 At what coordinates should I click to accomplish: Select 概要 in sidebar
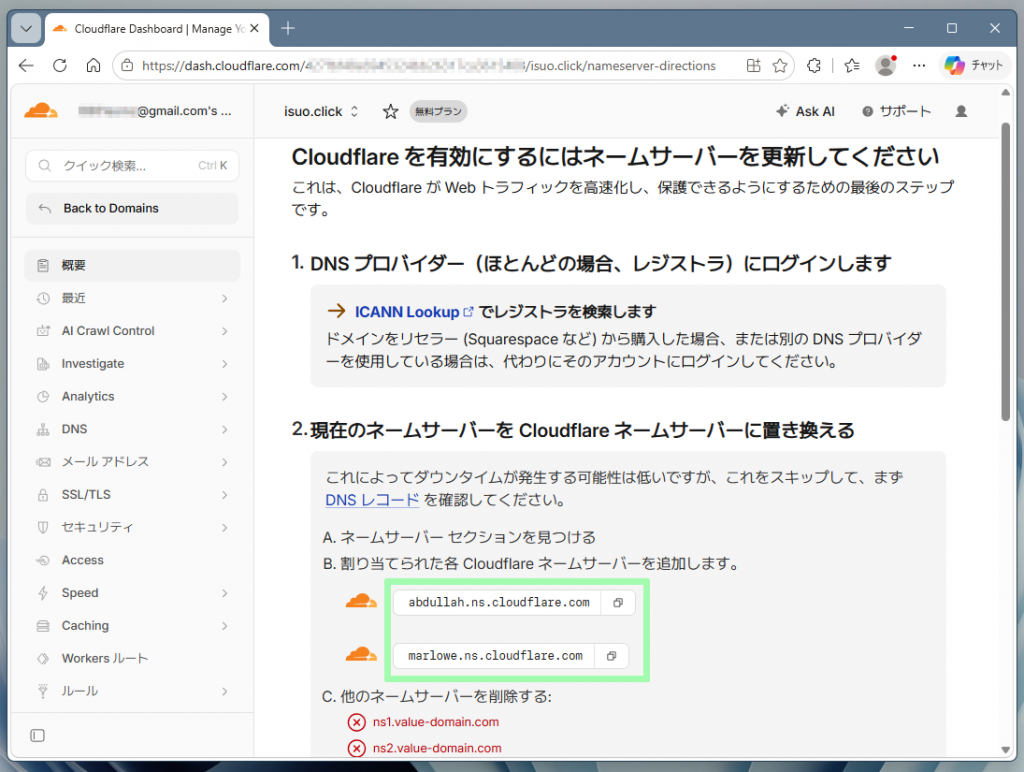[x=132, y=265]
